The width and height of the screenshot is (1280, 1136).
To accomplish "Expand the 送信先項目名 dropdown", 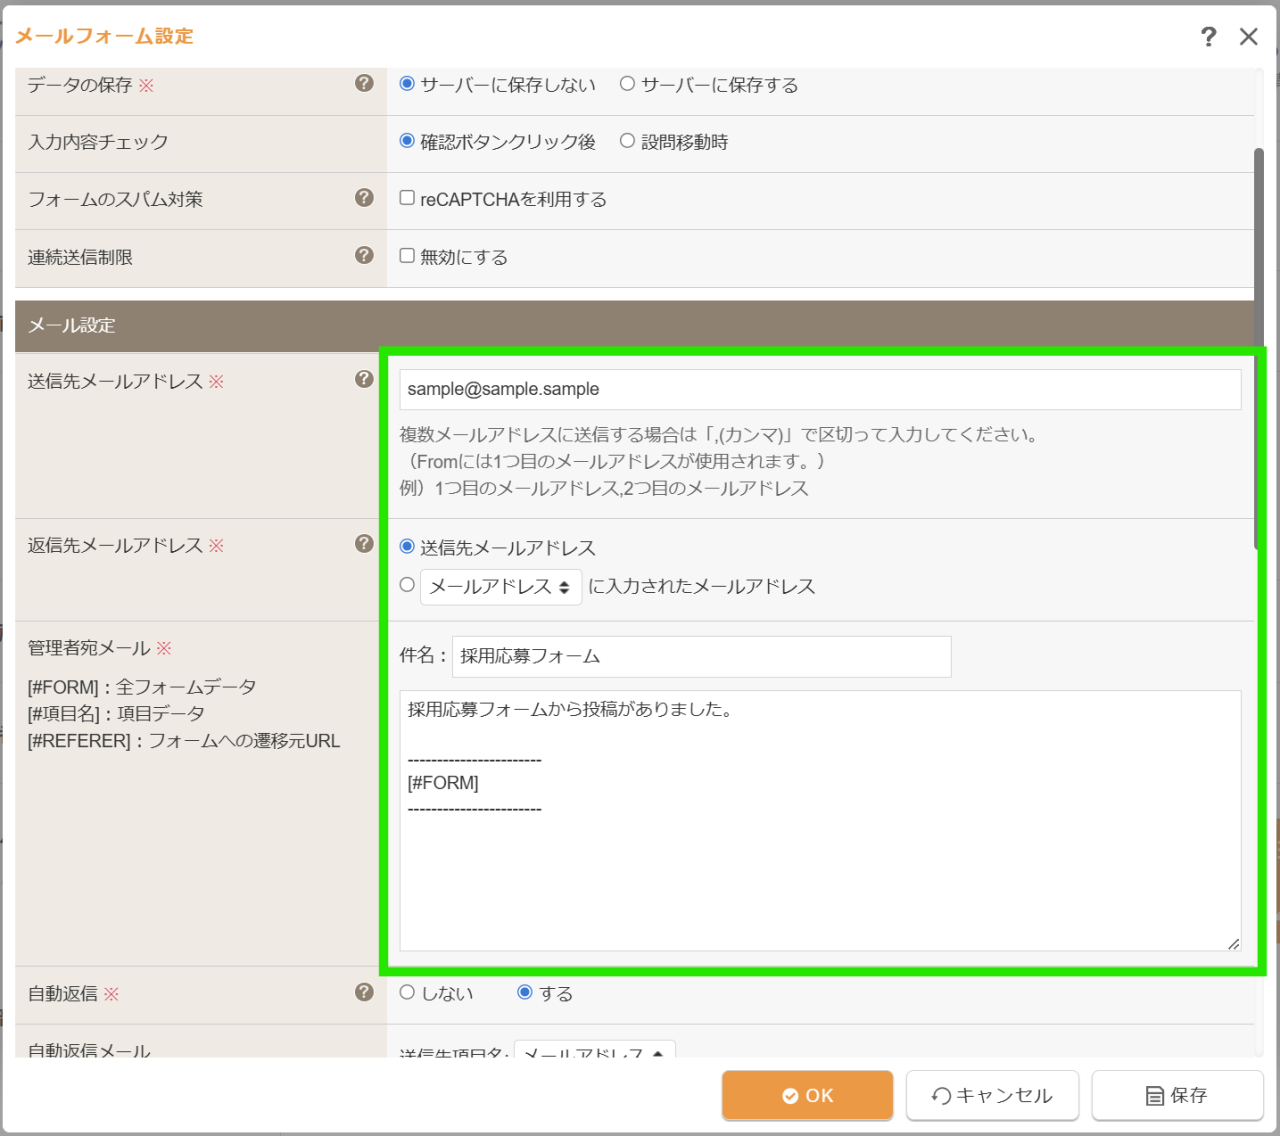I will pyautogui.click(x=594, y=1052).
